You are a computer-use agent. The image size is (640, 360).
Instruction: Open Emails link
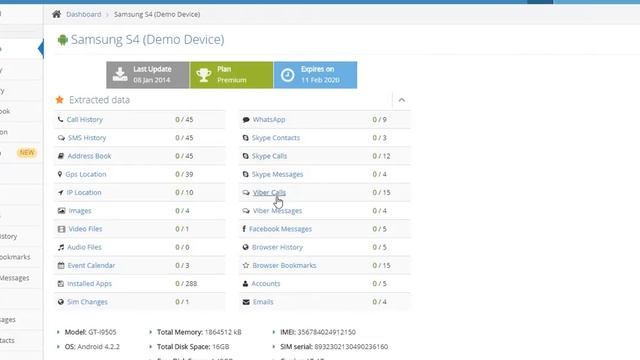[x=263, y=302]
